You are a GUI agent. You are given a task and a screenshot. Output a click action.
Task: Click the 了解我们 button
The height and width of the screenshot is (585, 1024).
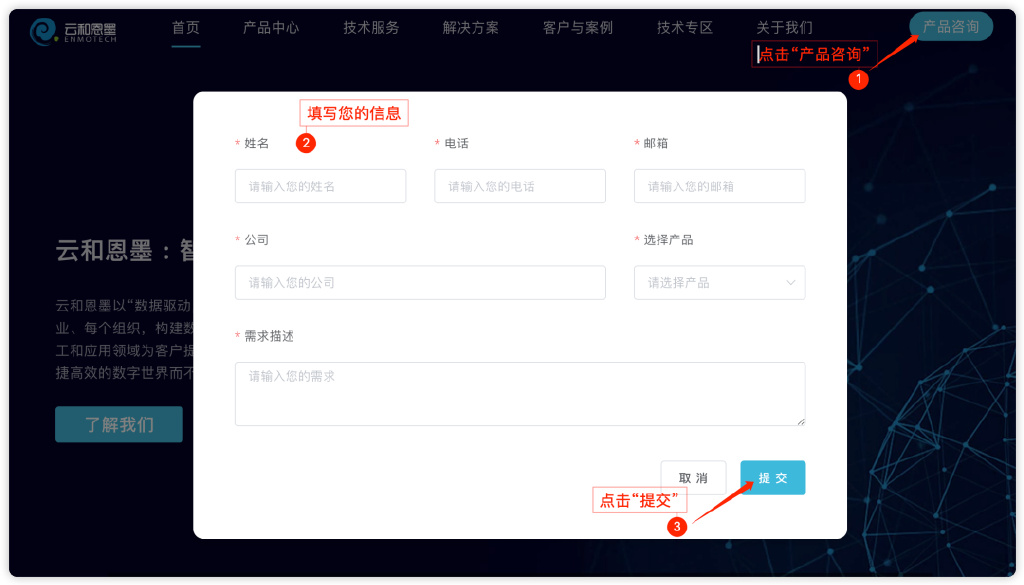click(119, 424)
